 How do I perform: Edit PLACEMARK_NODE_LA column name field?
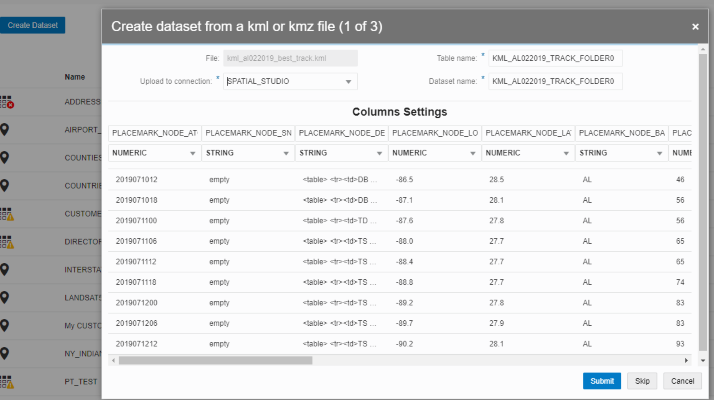pos(528,133)
